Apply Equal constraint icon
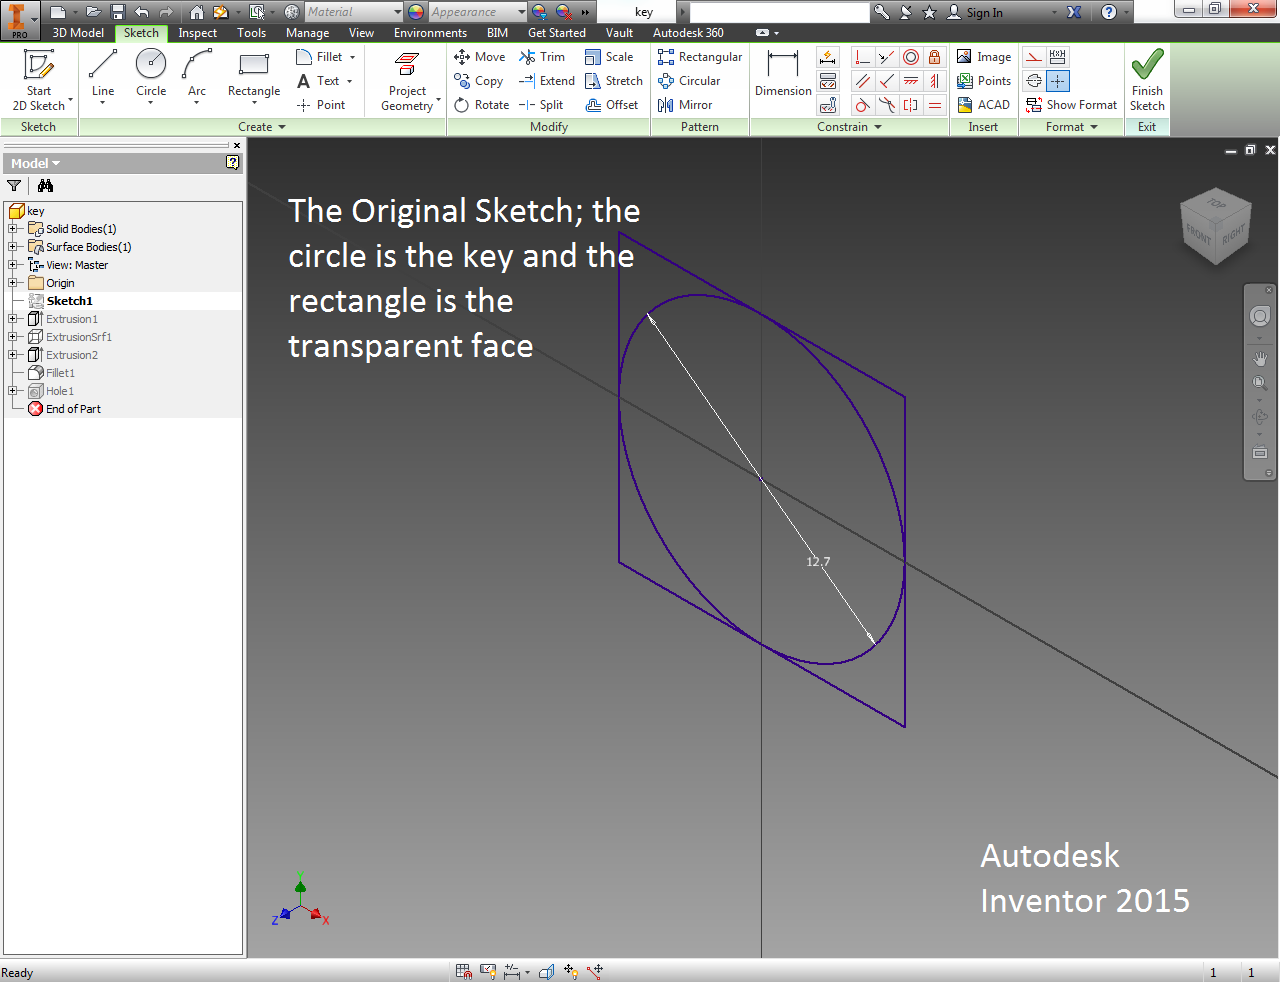Image resolution: width=1280 pixels, height=982 pixels. 935,105
